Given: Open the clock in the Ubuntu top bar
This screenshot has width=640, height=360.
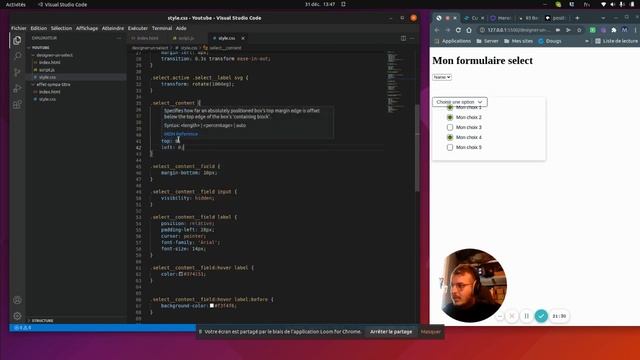Looking at the screenshot, I should pyautogui.click(x=320, y=4).
